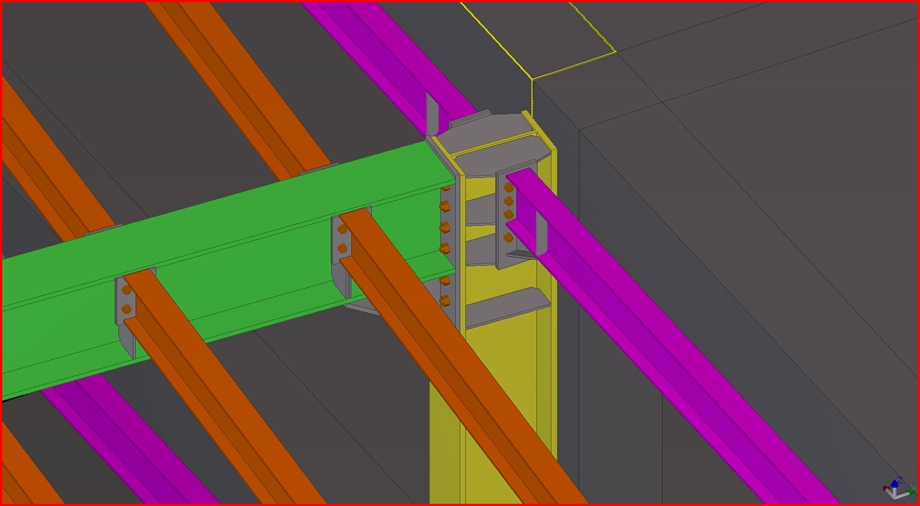The image size is (920, 506).
Task: Click the XYZ coordinate axis indicator
Action: tap(897, 488)
